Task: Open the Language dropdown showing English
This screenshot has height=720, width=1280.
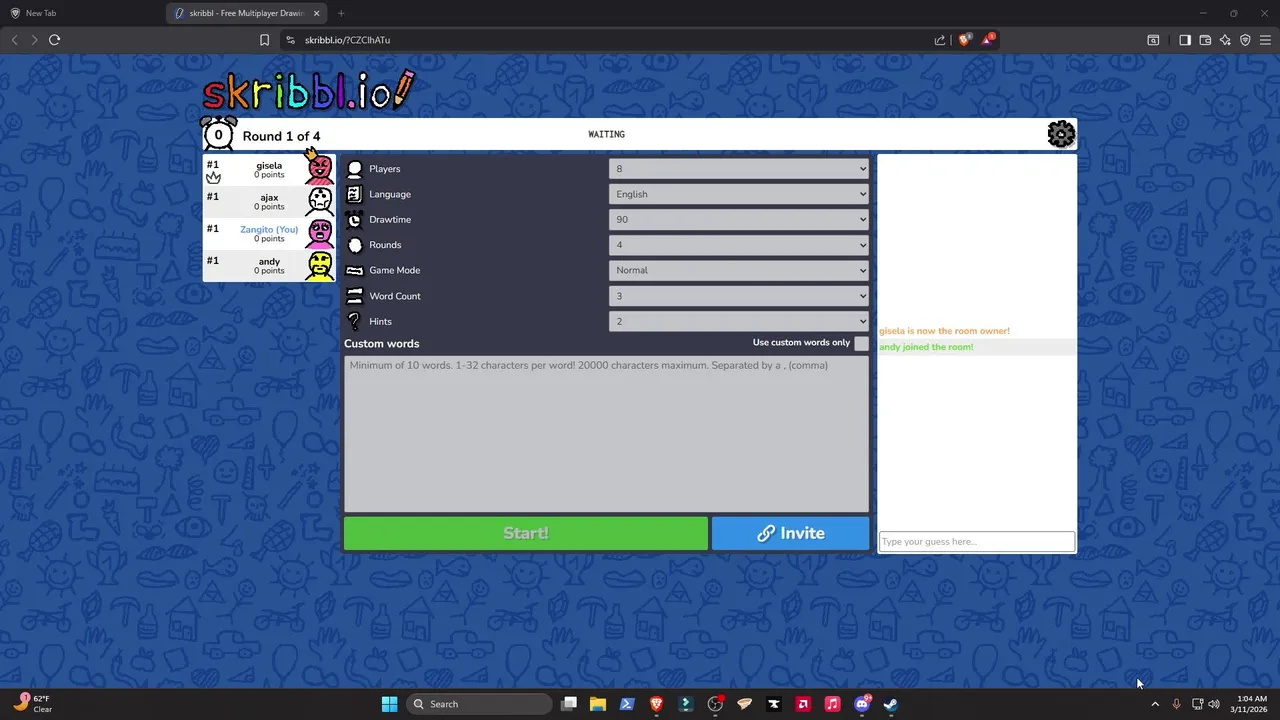Action: pos(739,194)
